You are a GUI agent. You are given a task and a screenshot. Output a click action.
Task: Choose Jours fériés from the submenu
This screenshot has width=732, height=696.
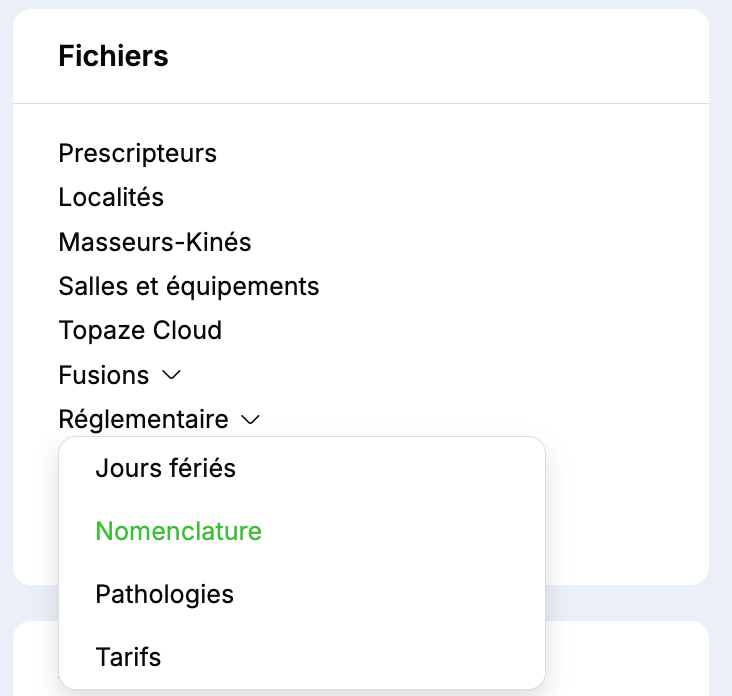pyautogui.click(x=165, y=468)
